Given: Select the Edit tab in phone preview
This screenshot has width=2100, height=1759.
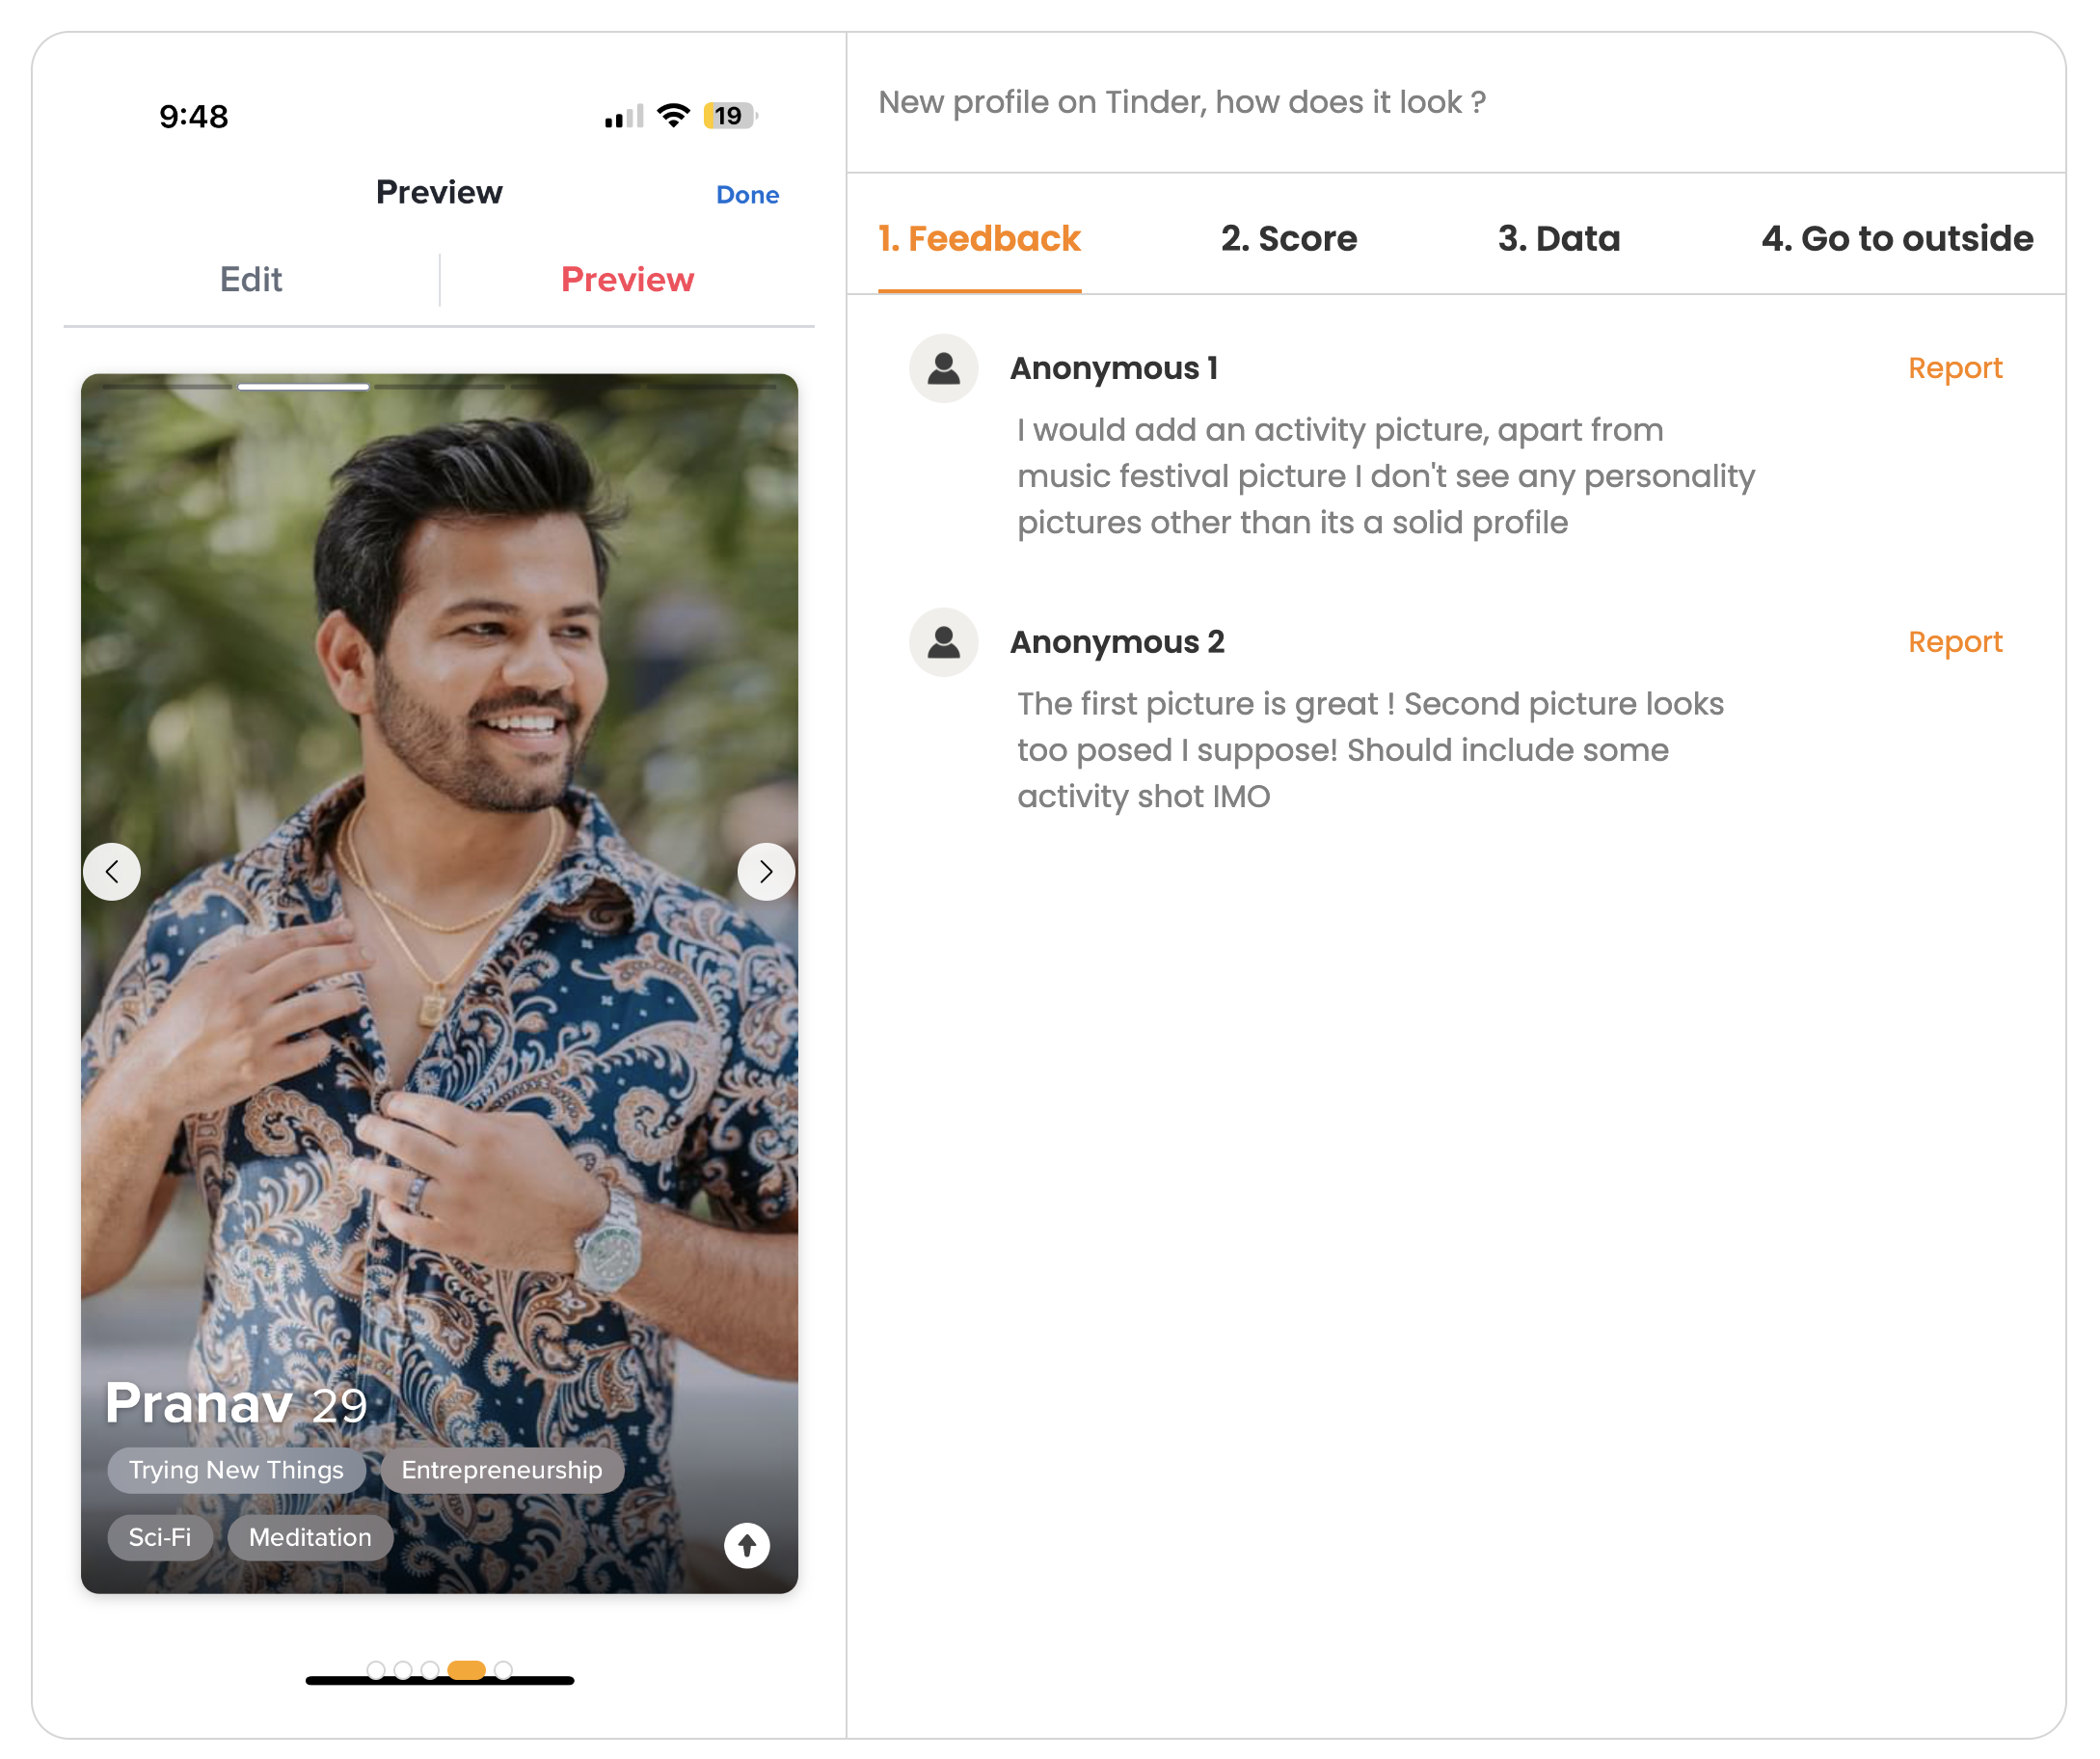Looking at the screenshot, I should coord(251,280).
